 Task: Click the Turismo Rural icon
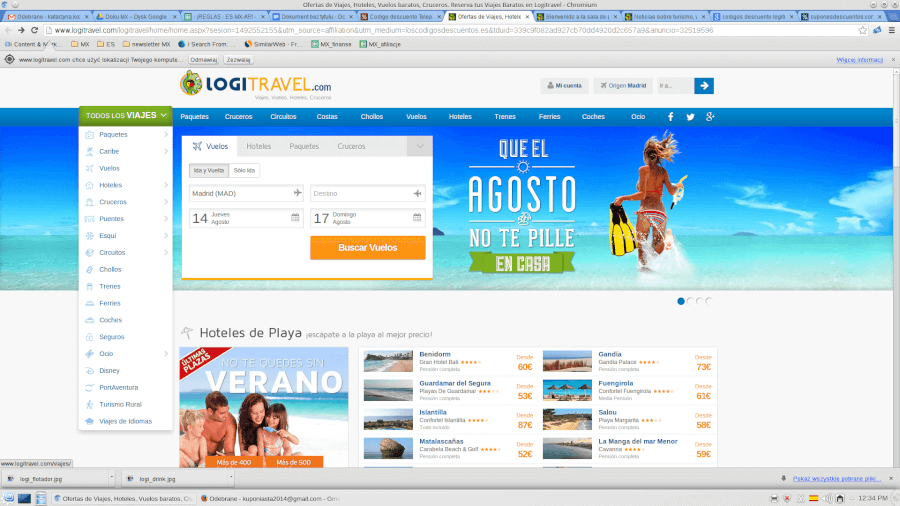pyautogui.click(x=90, y=404)
